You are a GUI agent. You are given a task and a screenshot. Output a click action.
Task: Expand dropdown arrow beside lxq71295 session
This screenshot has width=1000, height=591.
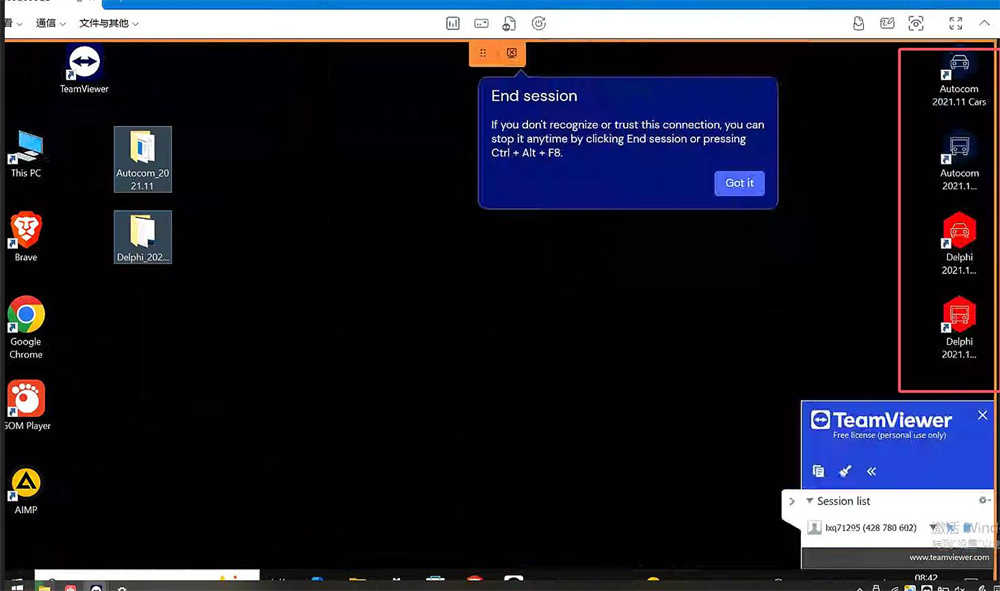933,528
